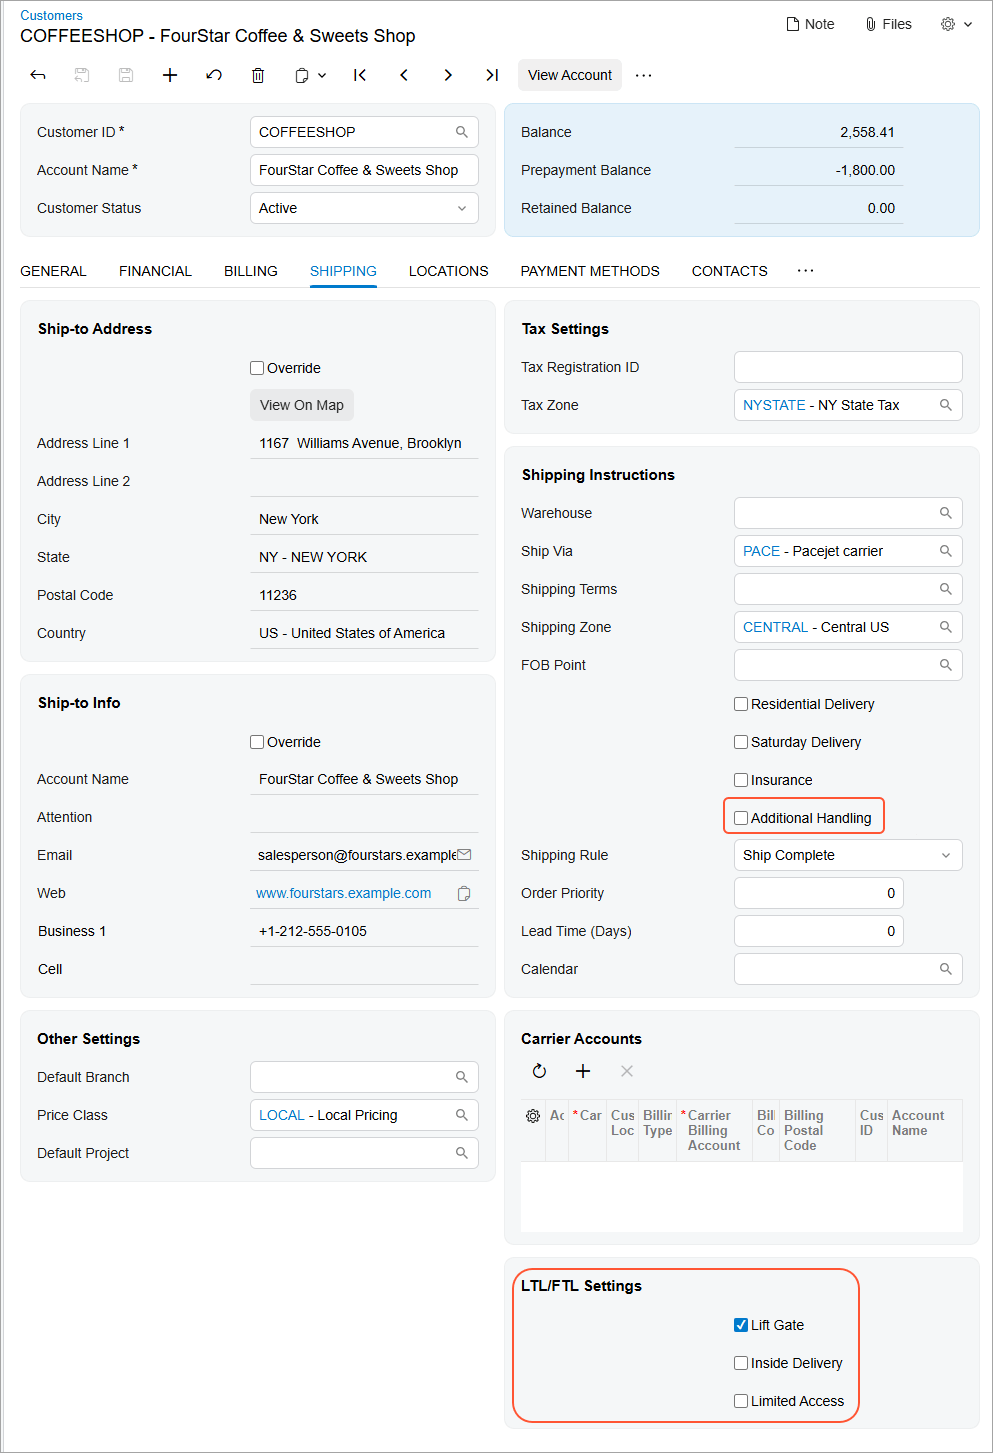Screen dimensions: 993x1453
Task: Add a Carrier Accounts row
Action: tap(583, 1071)
